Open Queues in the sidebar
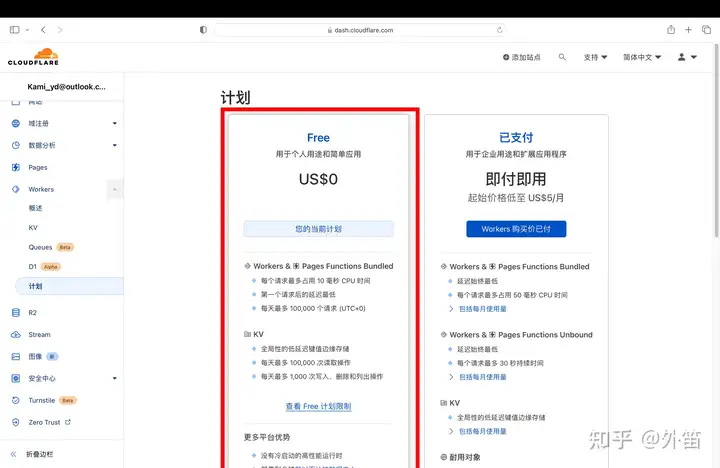The width and height of the screenshot is (720, 468). point(40,248)
